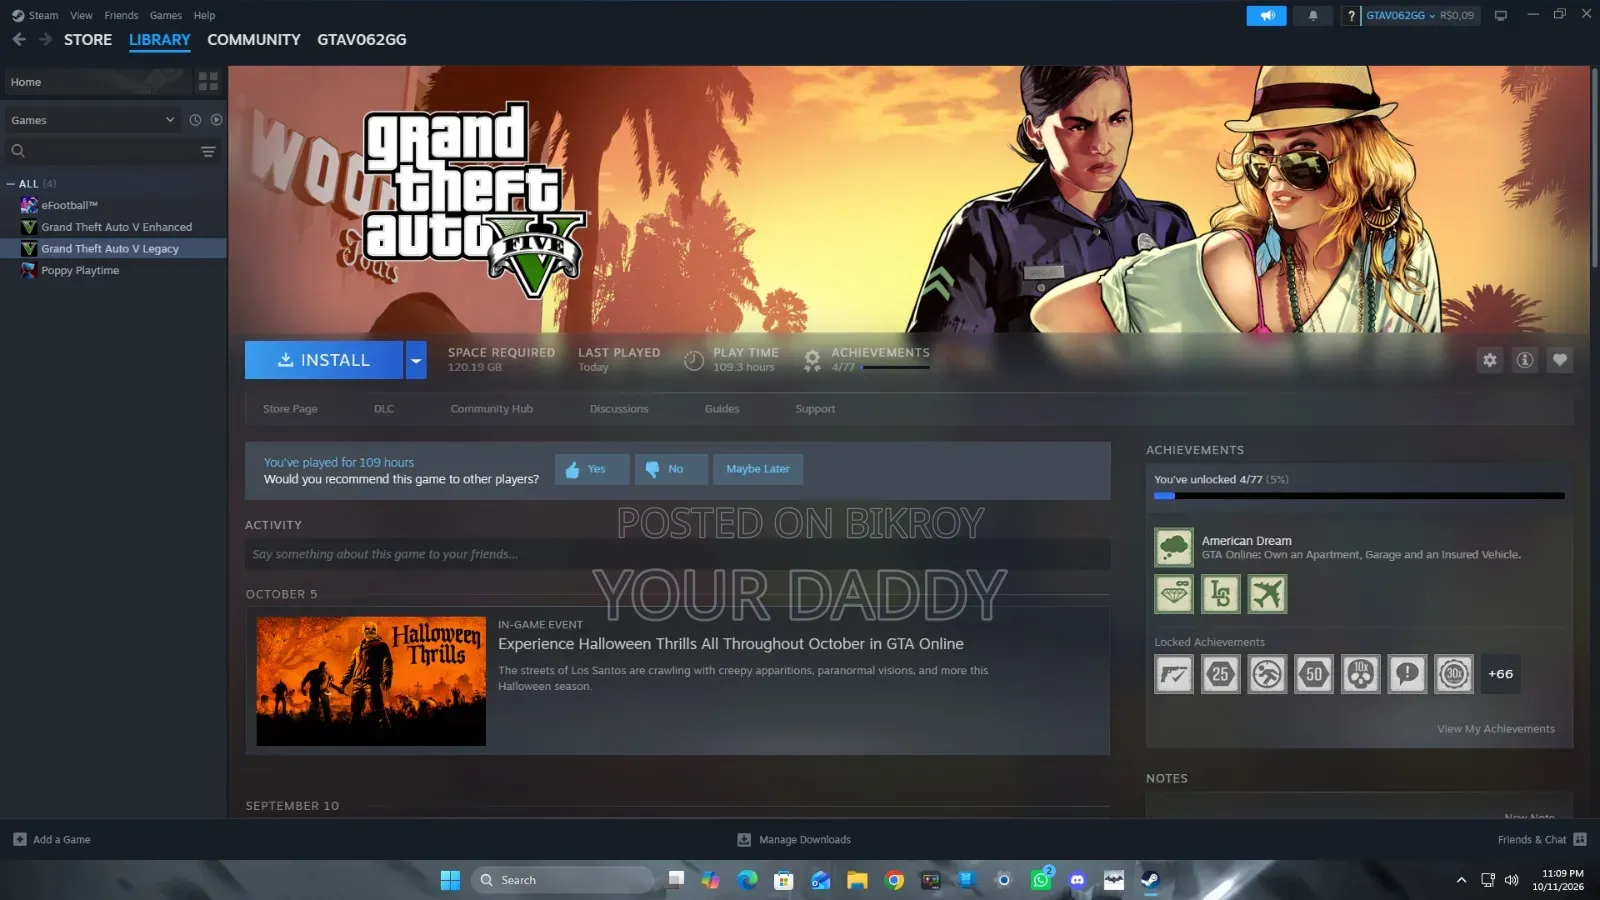
Task: Open game settings gear icon
Action: coord(1490,360)
